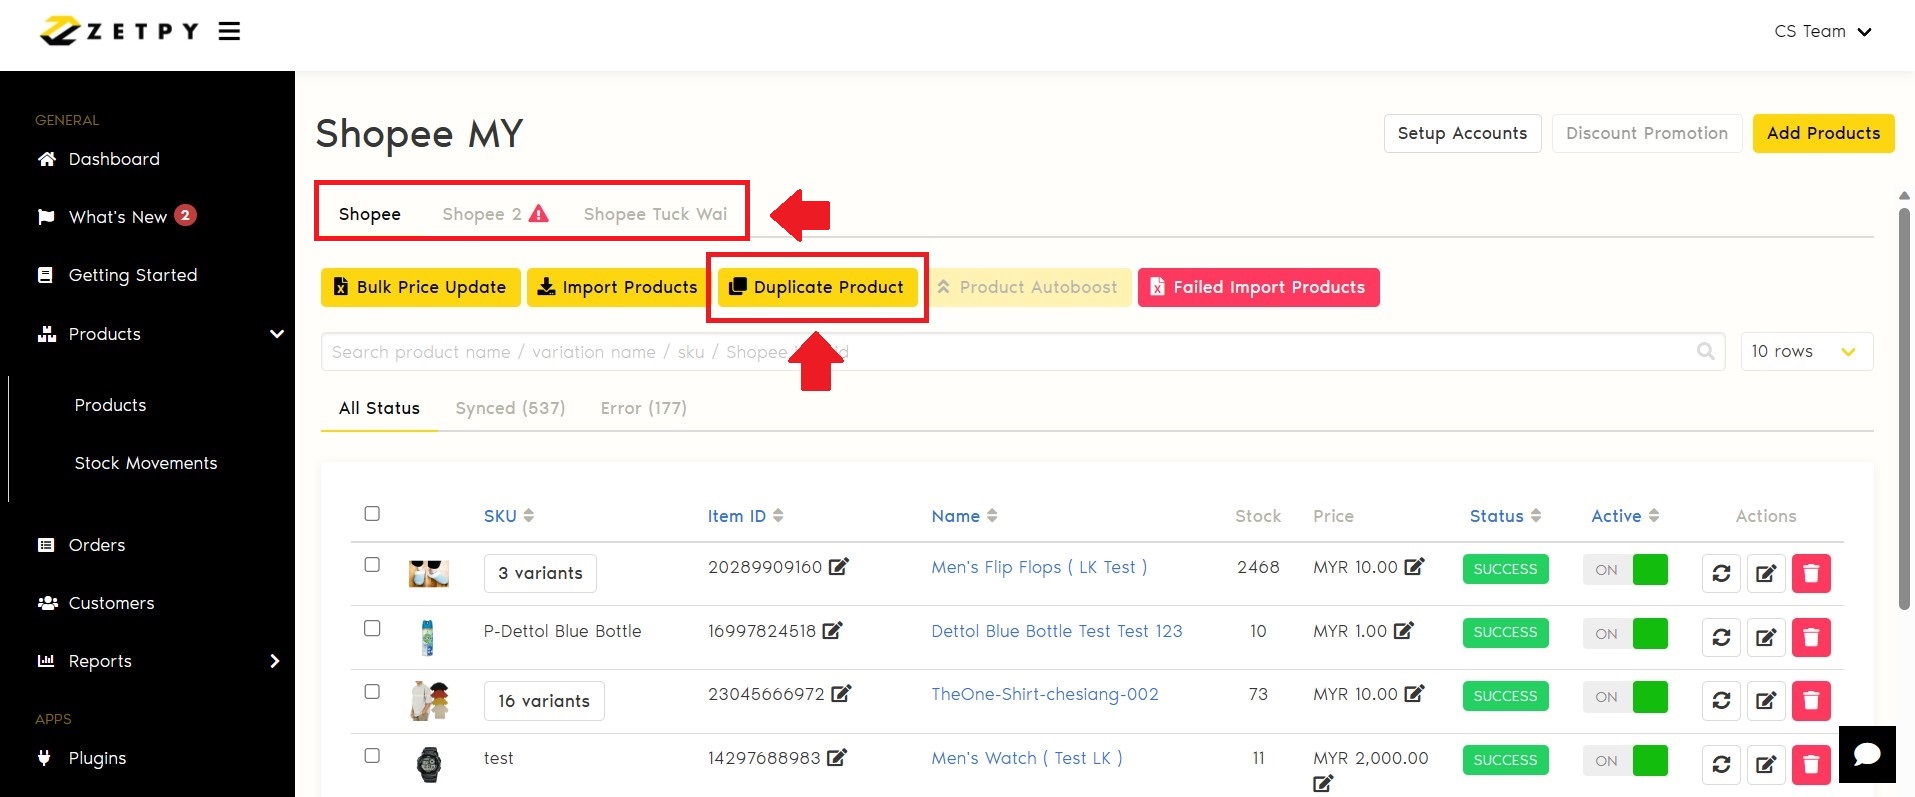Edit item ID 16997824518
This screenshot has width=1915, height=797.
[833, 630]
